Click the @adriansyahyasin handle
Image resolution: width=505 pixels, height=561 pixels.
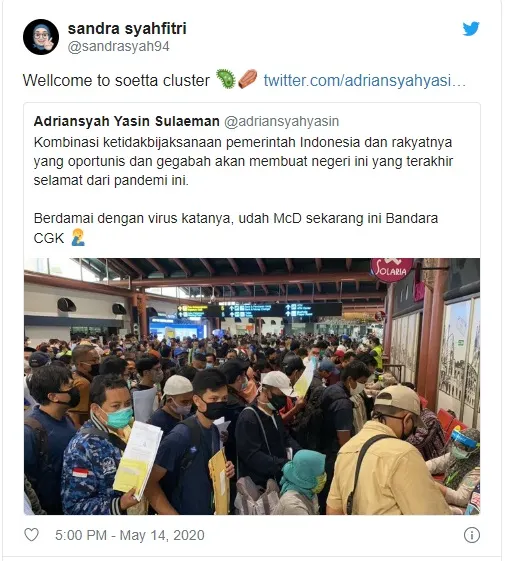coord(282,122)
